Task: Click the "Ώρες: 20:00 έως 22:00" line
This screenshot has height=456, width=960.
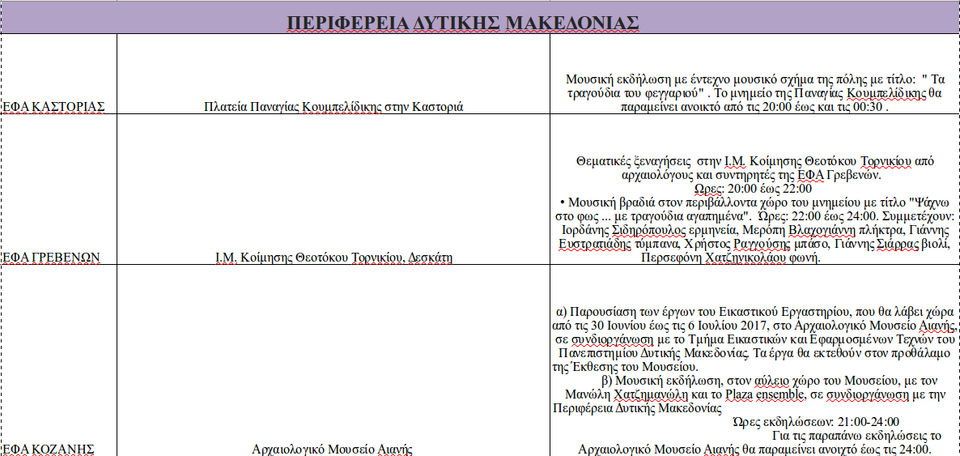Action: [753, 187]
